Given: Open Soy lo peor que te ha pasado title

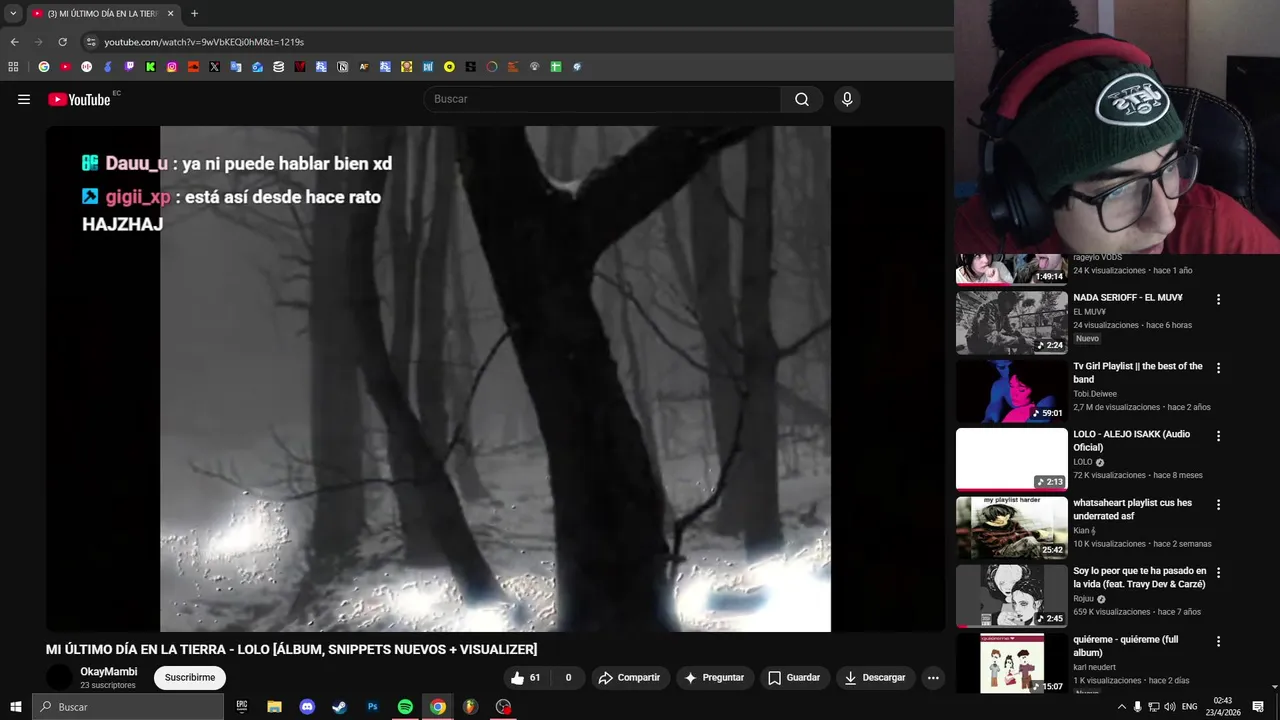Looking at the screenshot, I should point(1140,578).
